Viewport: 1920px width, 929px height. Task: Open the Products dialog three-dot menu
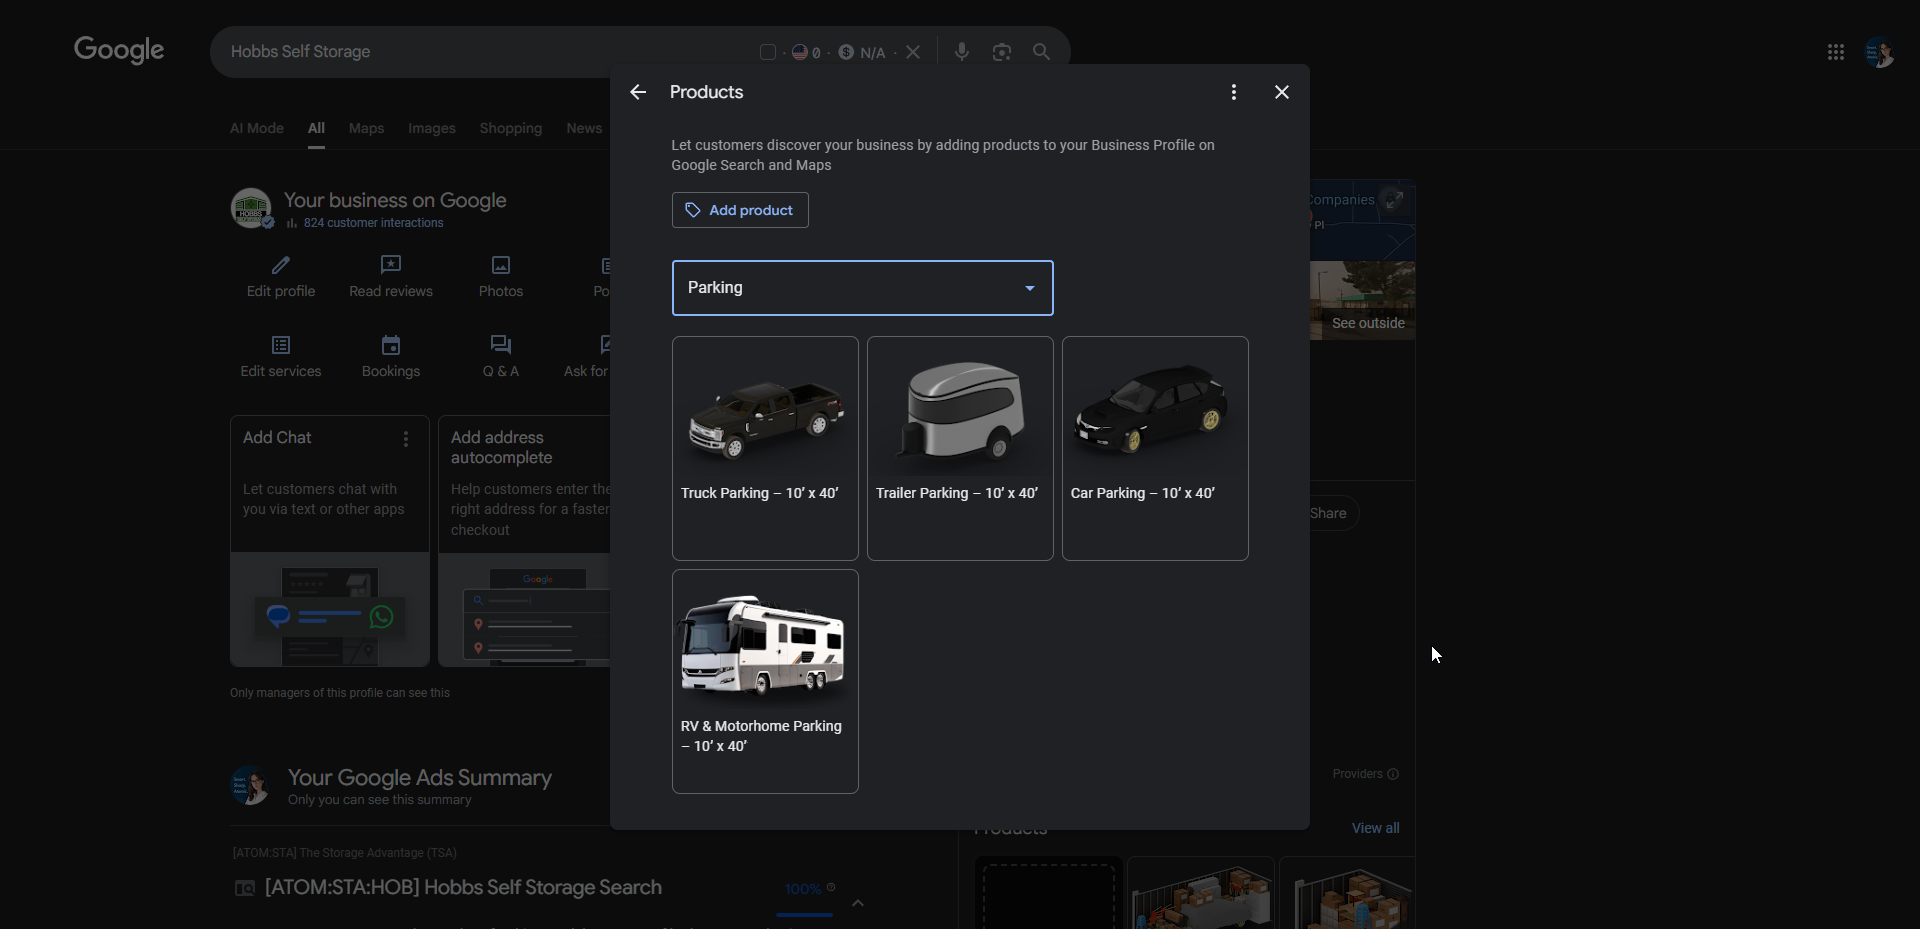click(1234, 92)
